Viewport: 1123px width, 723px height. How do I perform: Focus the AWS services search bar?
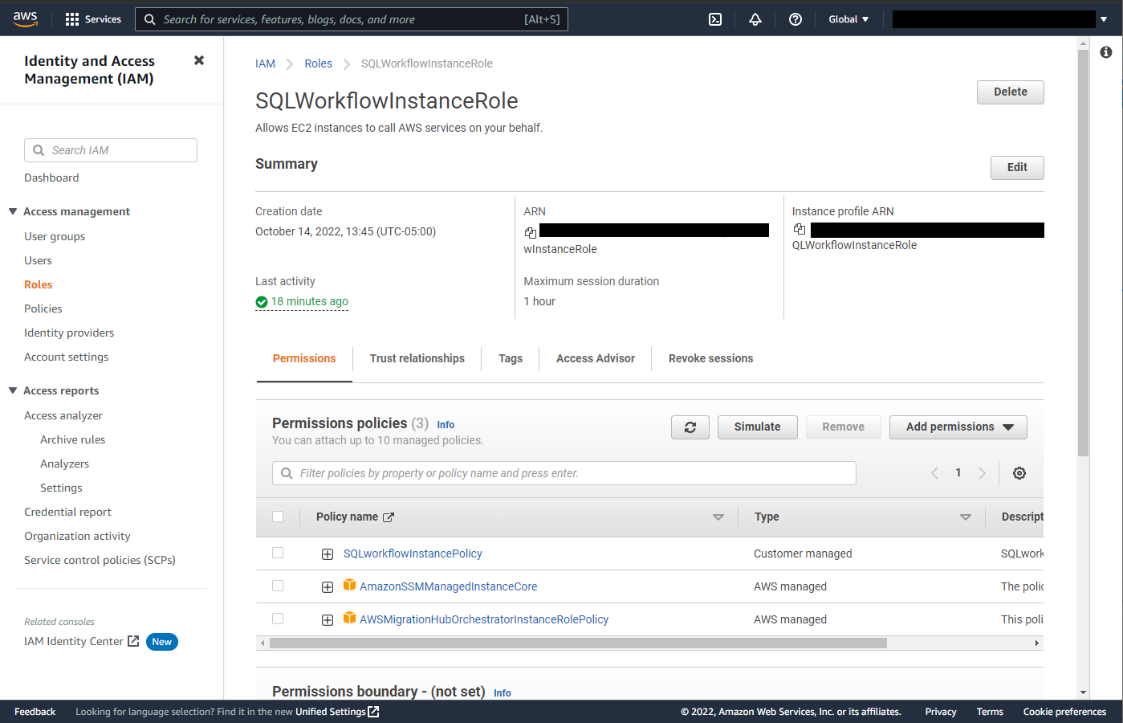[x=352, y=19]
